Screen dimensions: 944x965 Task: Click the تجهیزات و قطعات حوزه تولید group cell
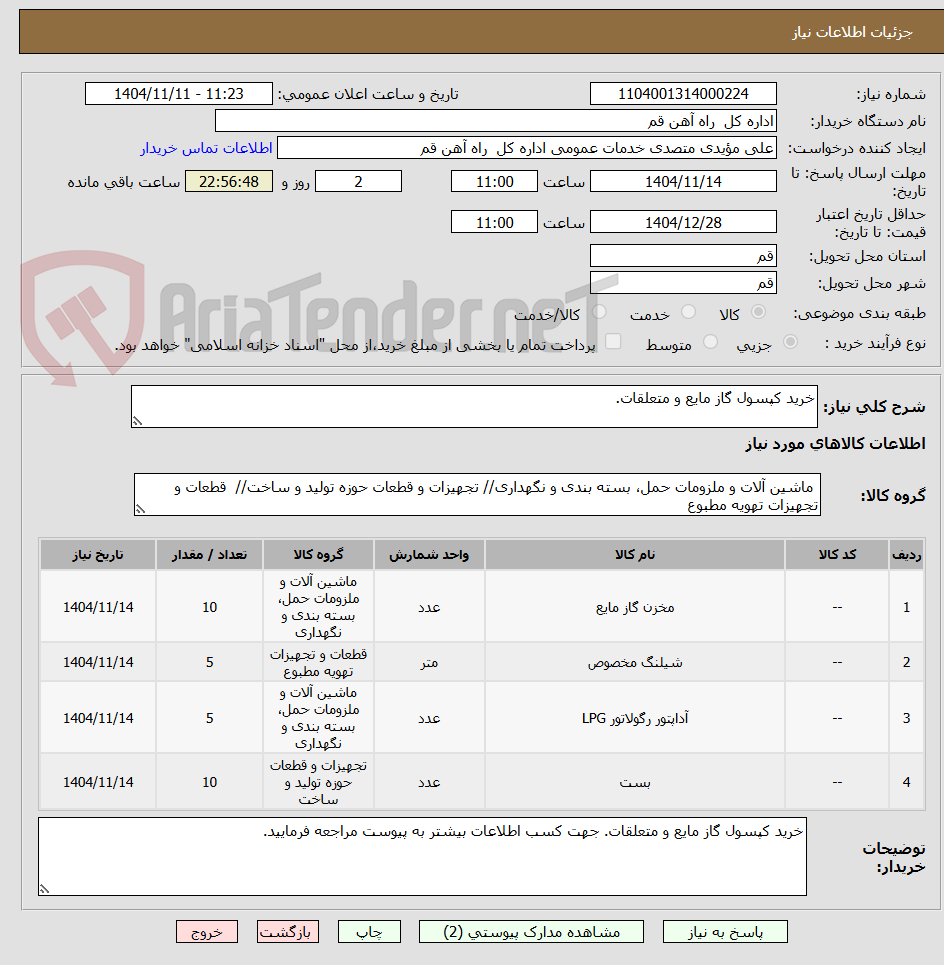(318, 782)
